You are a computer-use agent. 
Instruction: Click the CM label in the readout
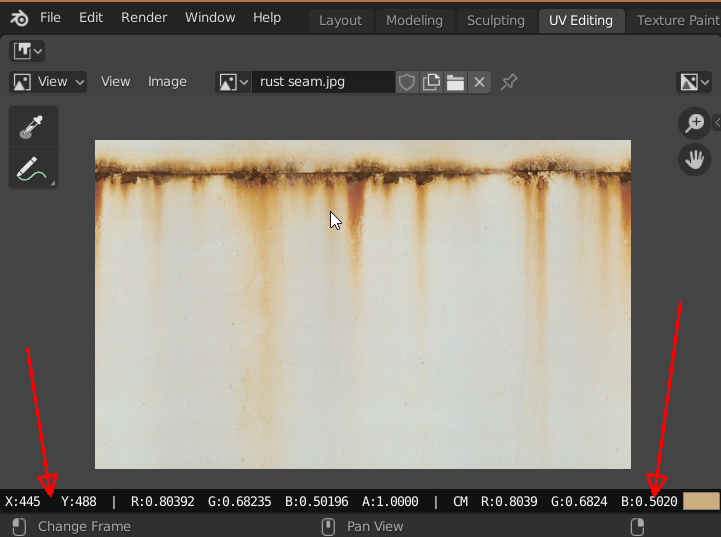pyautogui.click(x=460, y=501)
